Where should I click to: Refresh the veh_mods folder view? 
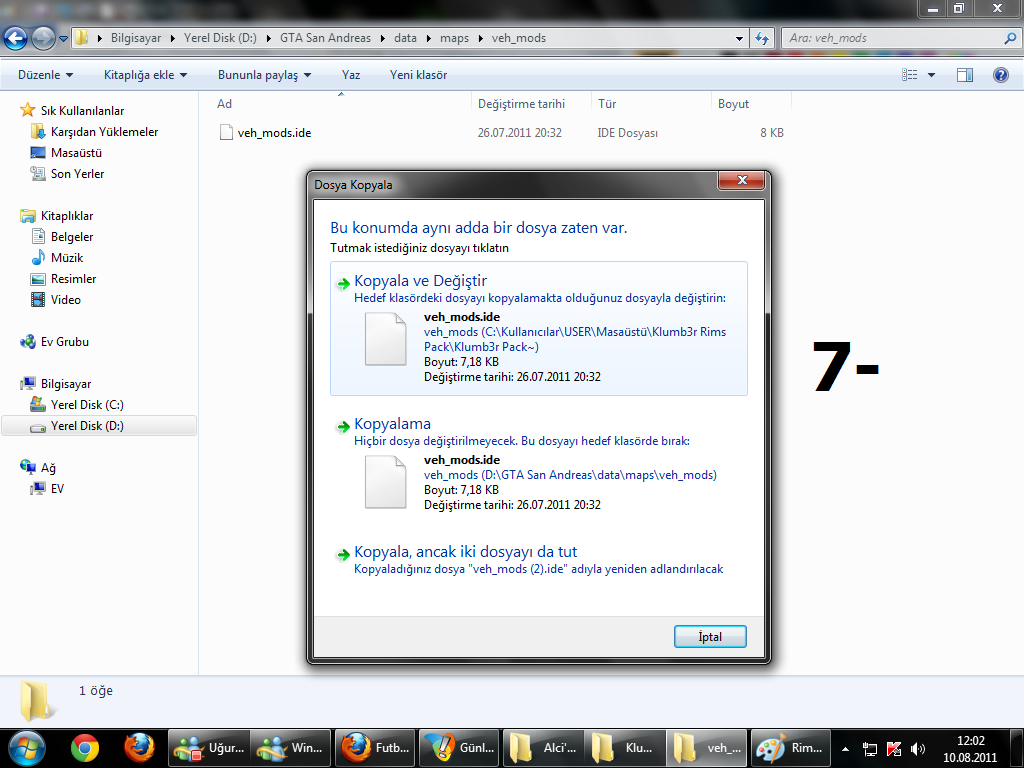(761, 39)
